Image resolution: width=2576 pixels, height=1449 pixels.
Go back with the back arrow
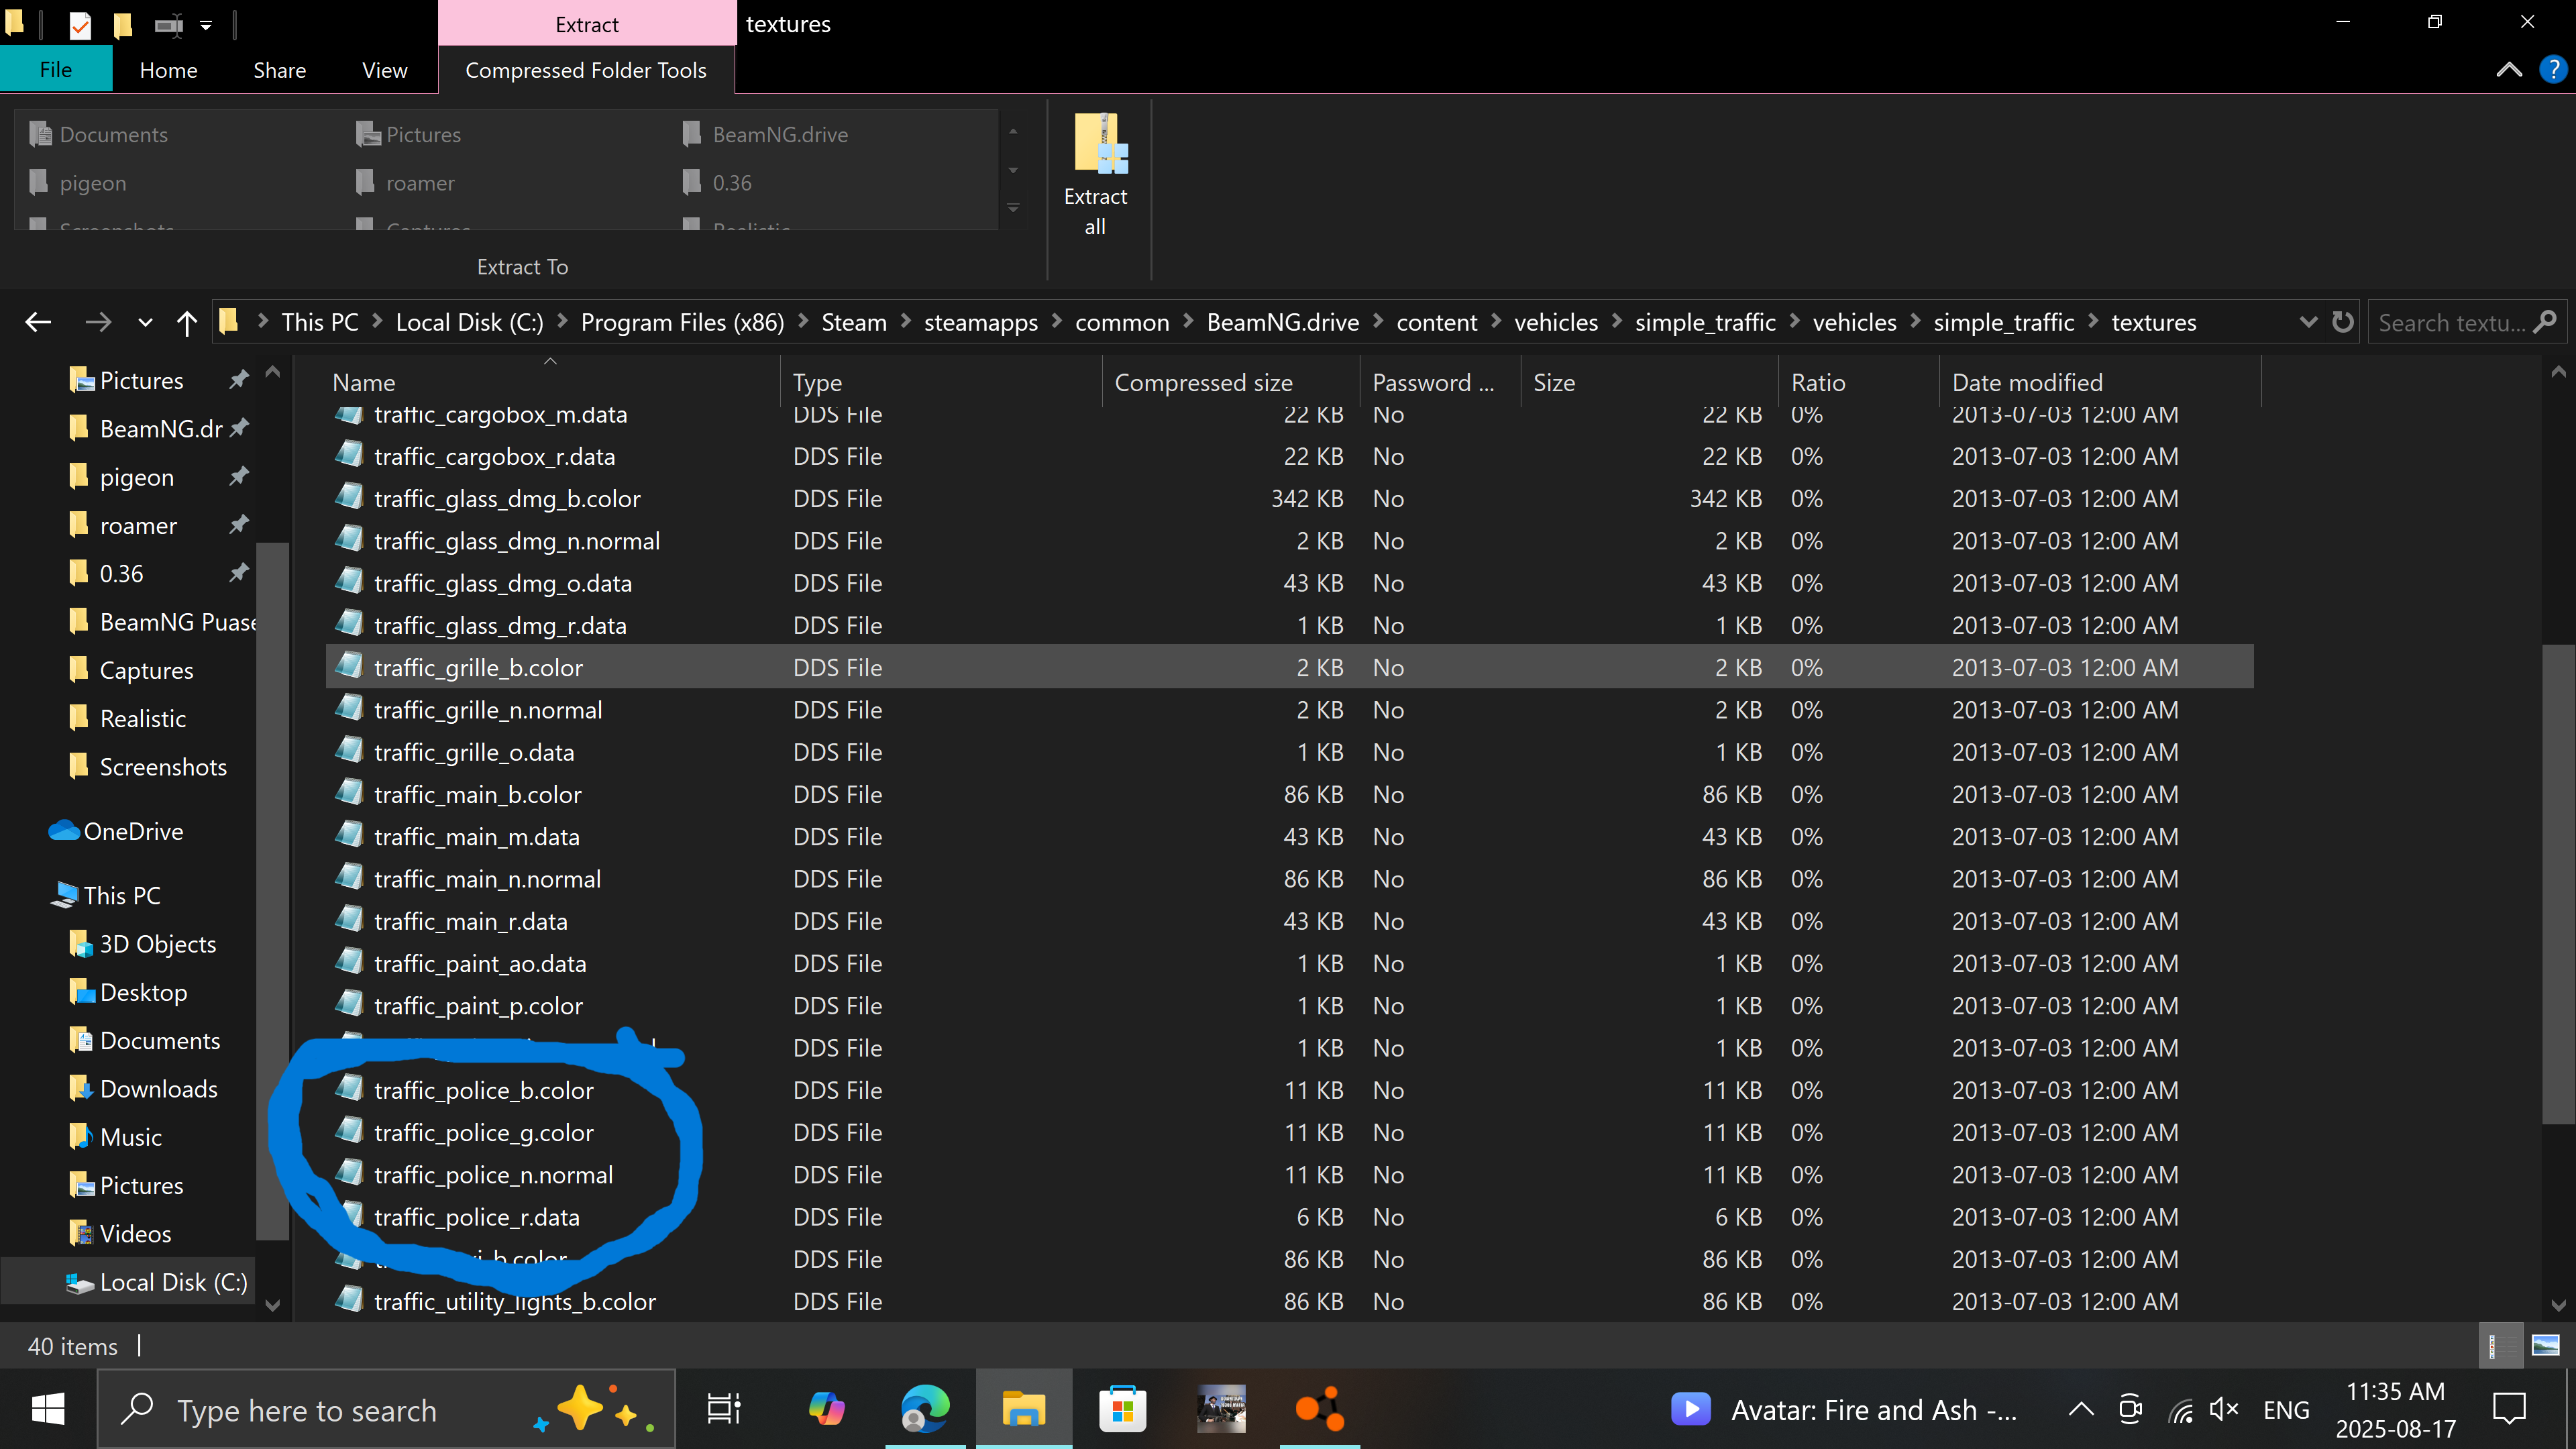[38, 322]
